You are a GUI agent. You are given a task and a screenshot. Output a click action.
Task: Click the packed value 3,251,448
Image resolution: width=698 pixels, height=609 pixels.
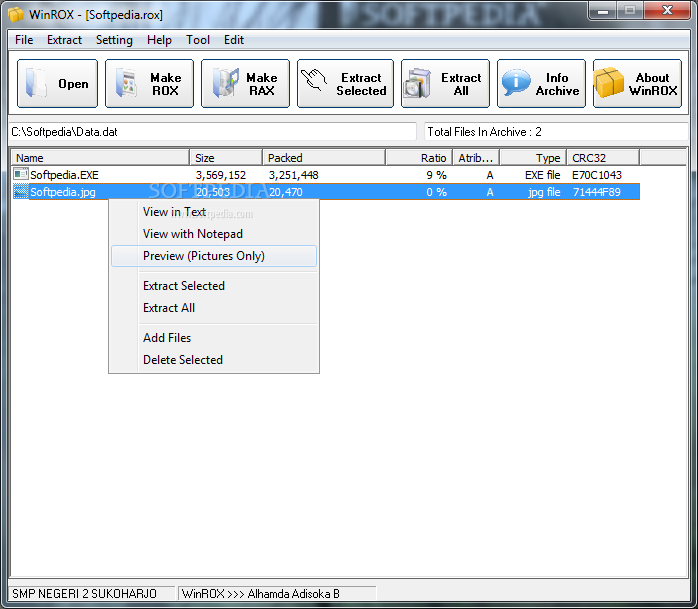(x=293, y=175)
